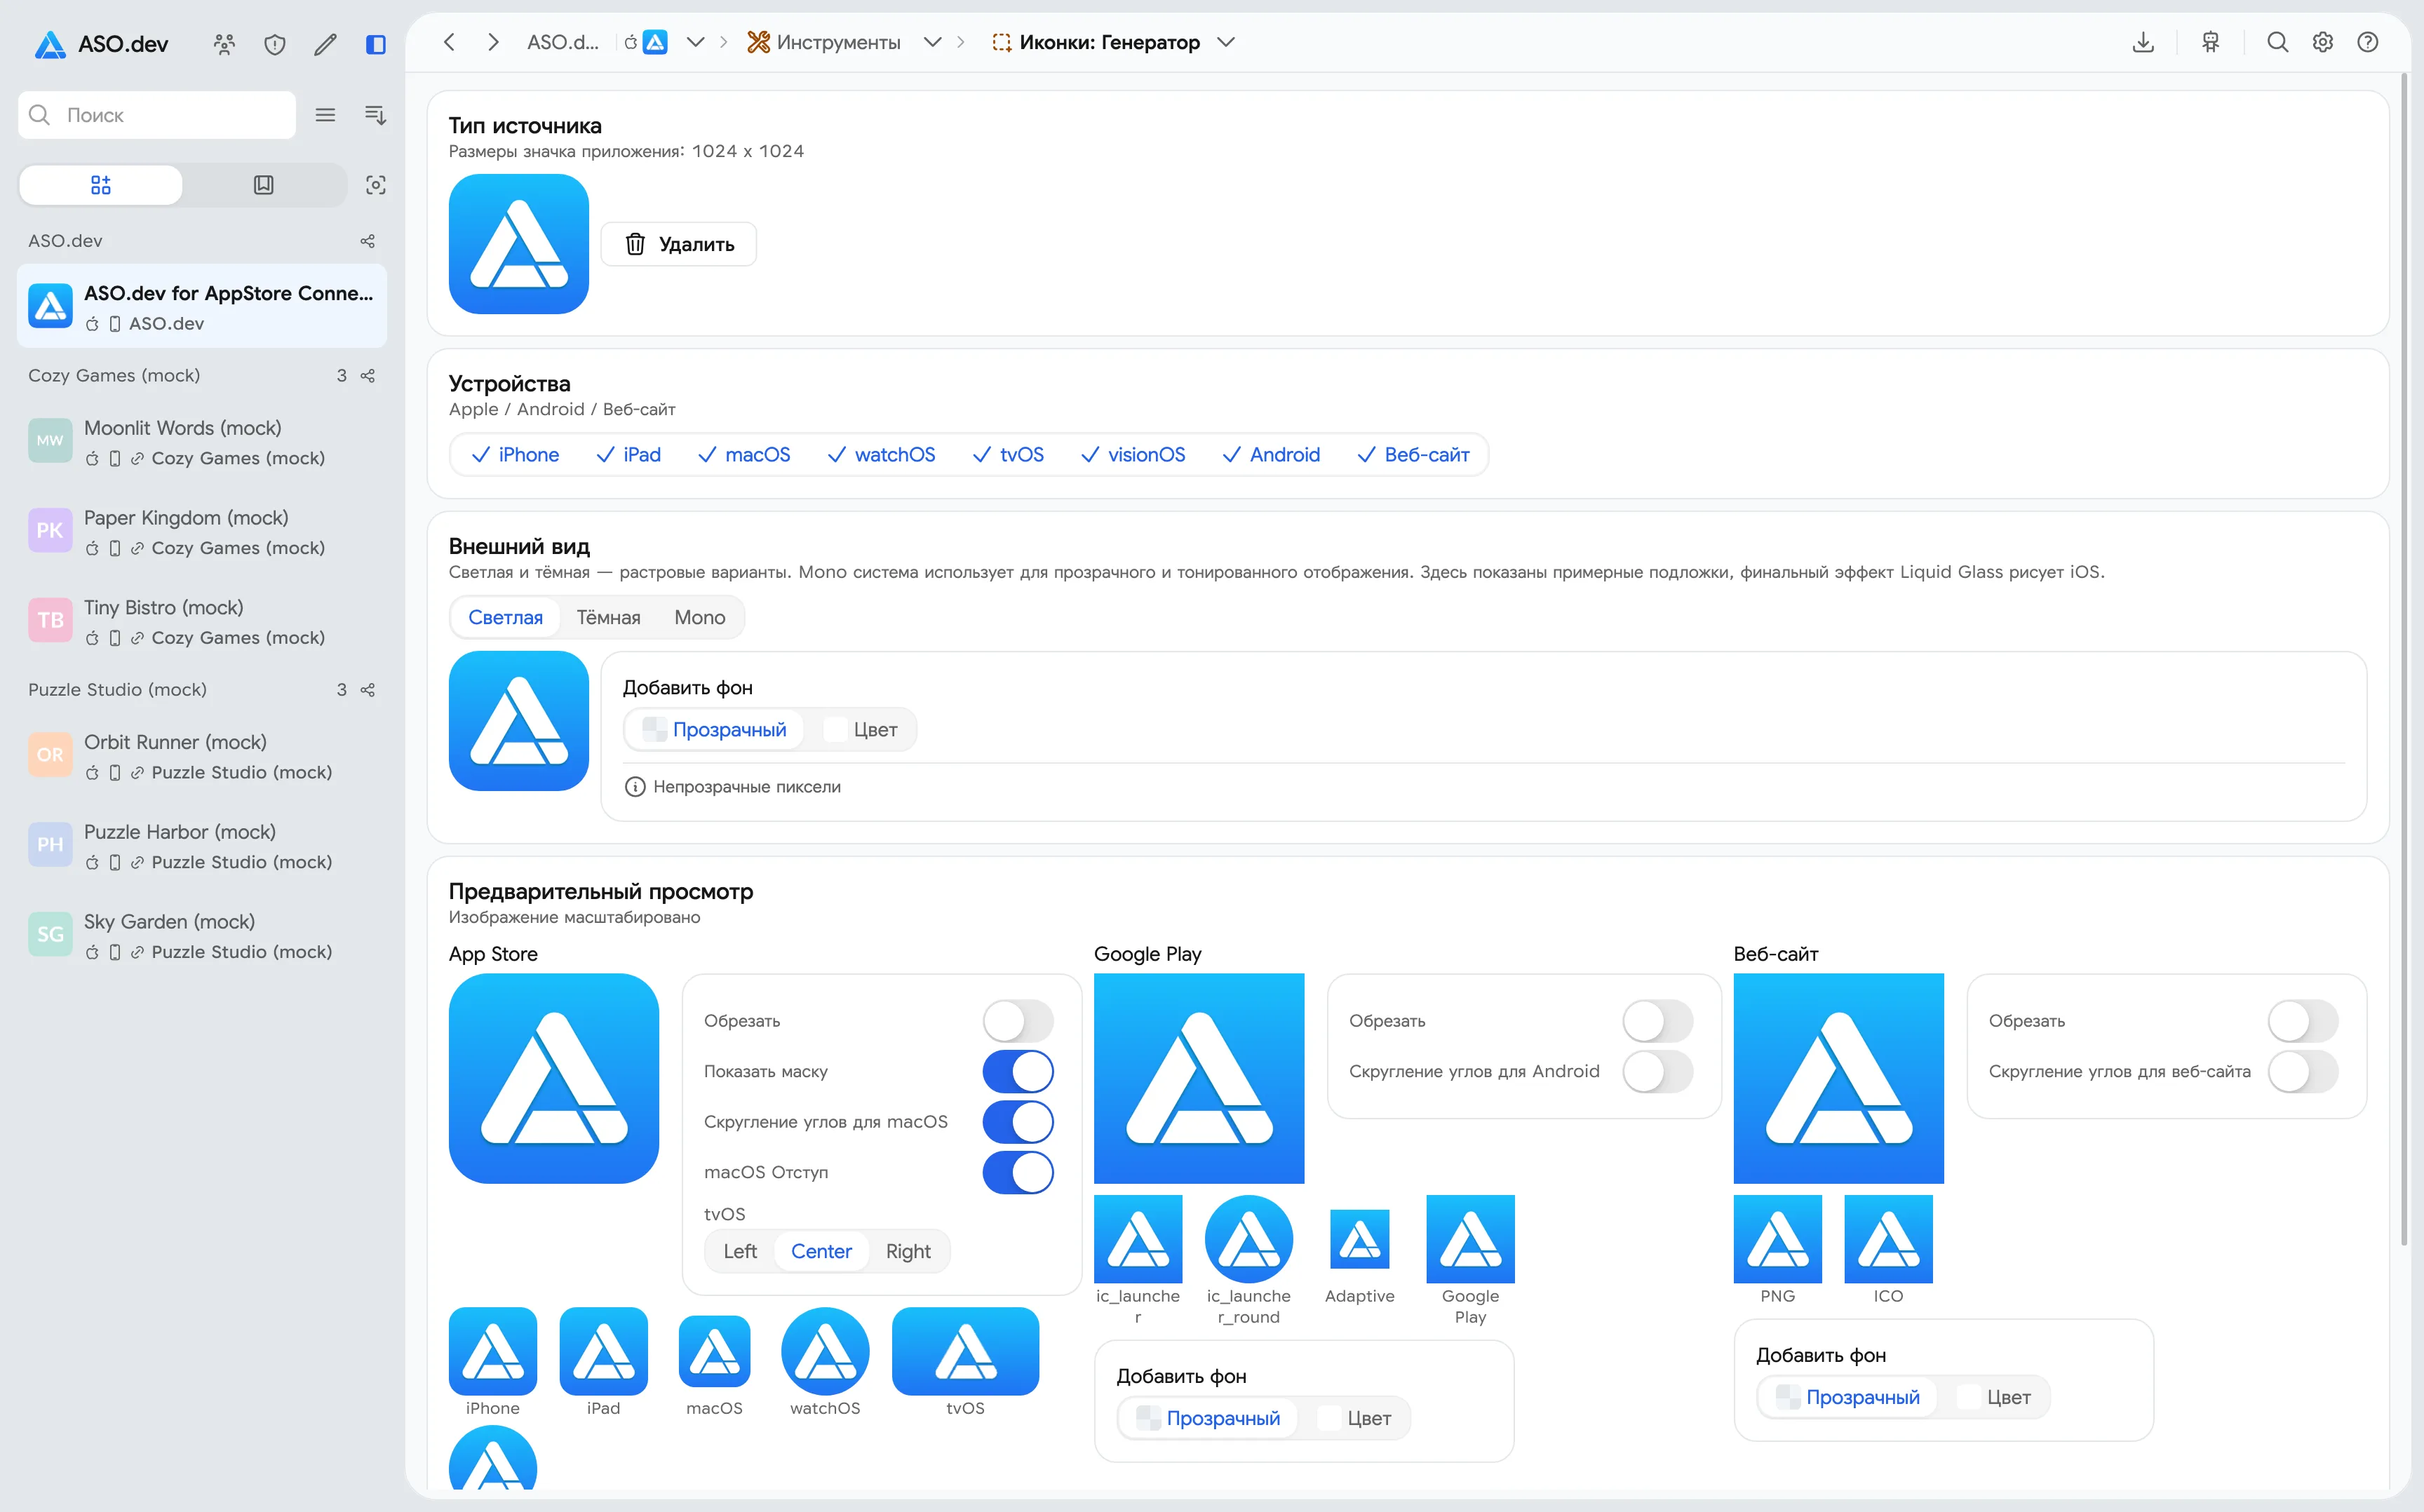Disable Показать маску switch

tap(1018, 1072)
